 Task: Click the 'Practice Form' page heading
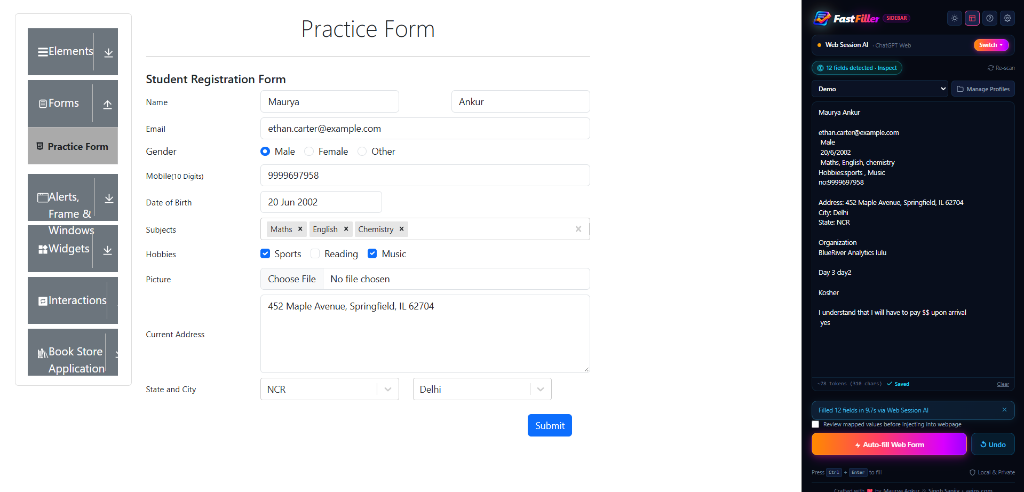click(368, 29)
